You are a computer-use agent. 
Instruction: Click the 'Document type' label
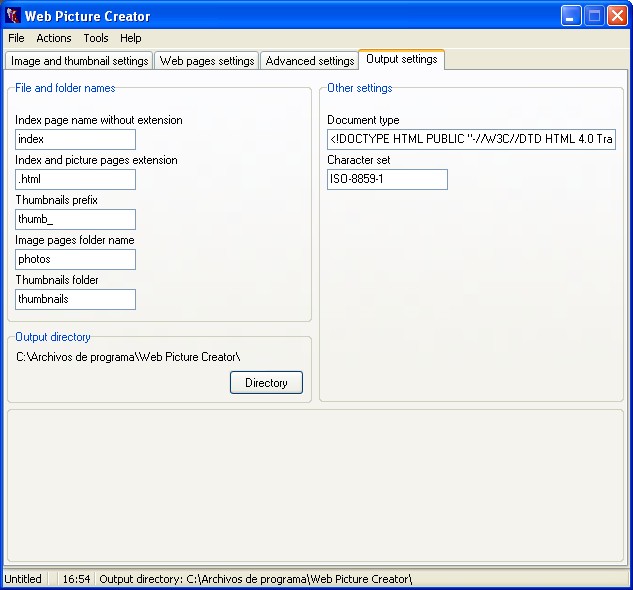[363, 120]
